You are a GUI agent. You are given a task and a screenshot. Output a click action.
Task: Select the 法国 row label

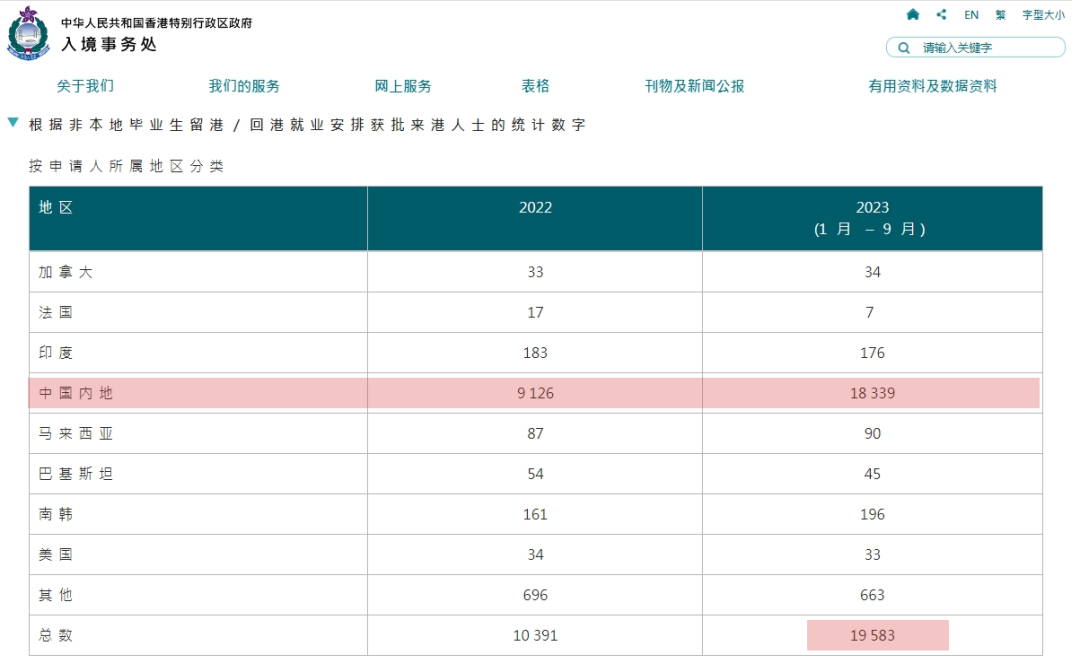tap(56, 313)
